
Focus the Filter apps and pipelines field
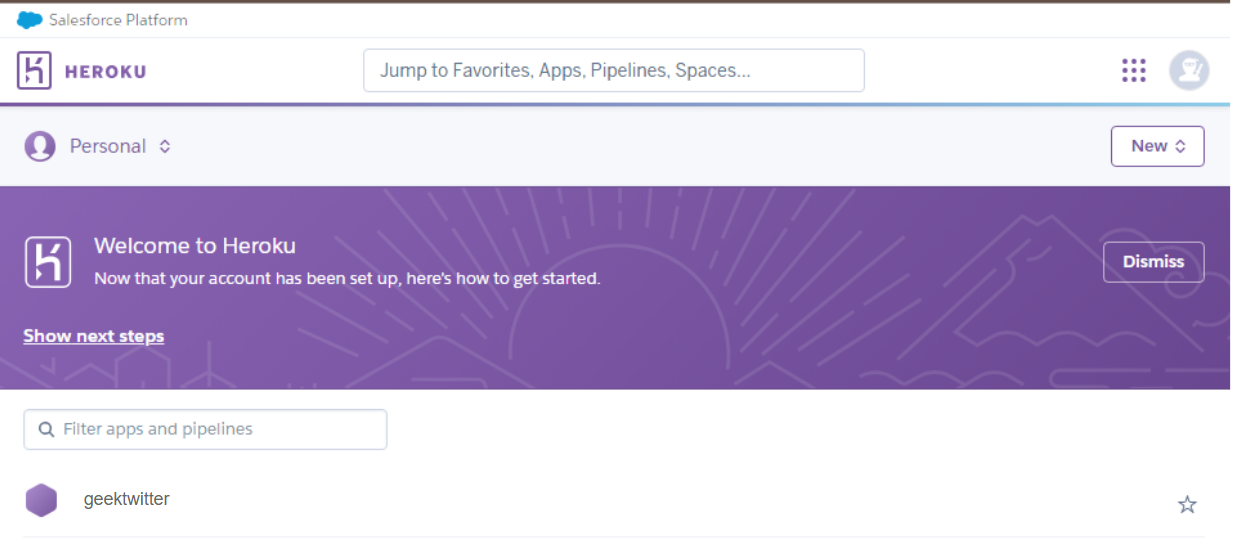[205, 430]
